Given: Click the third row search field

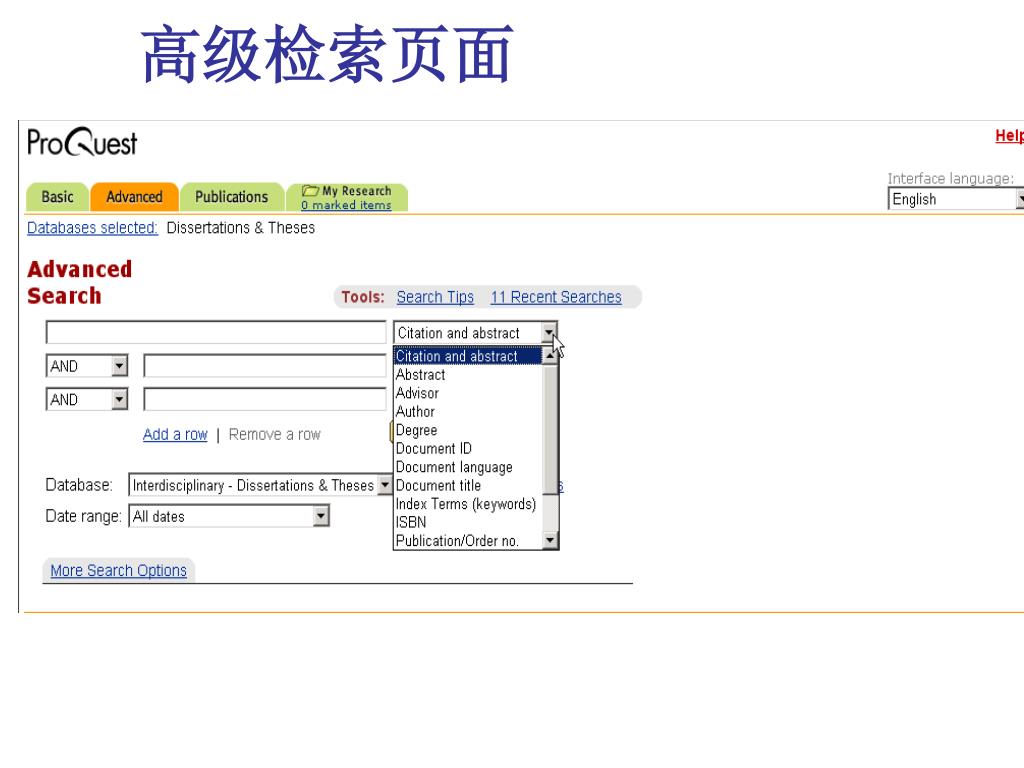Looking at the screenshot, I should point(265,399).
